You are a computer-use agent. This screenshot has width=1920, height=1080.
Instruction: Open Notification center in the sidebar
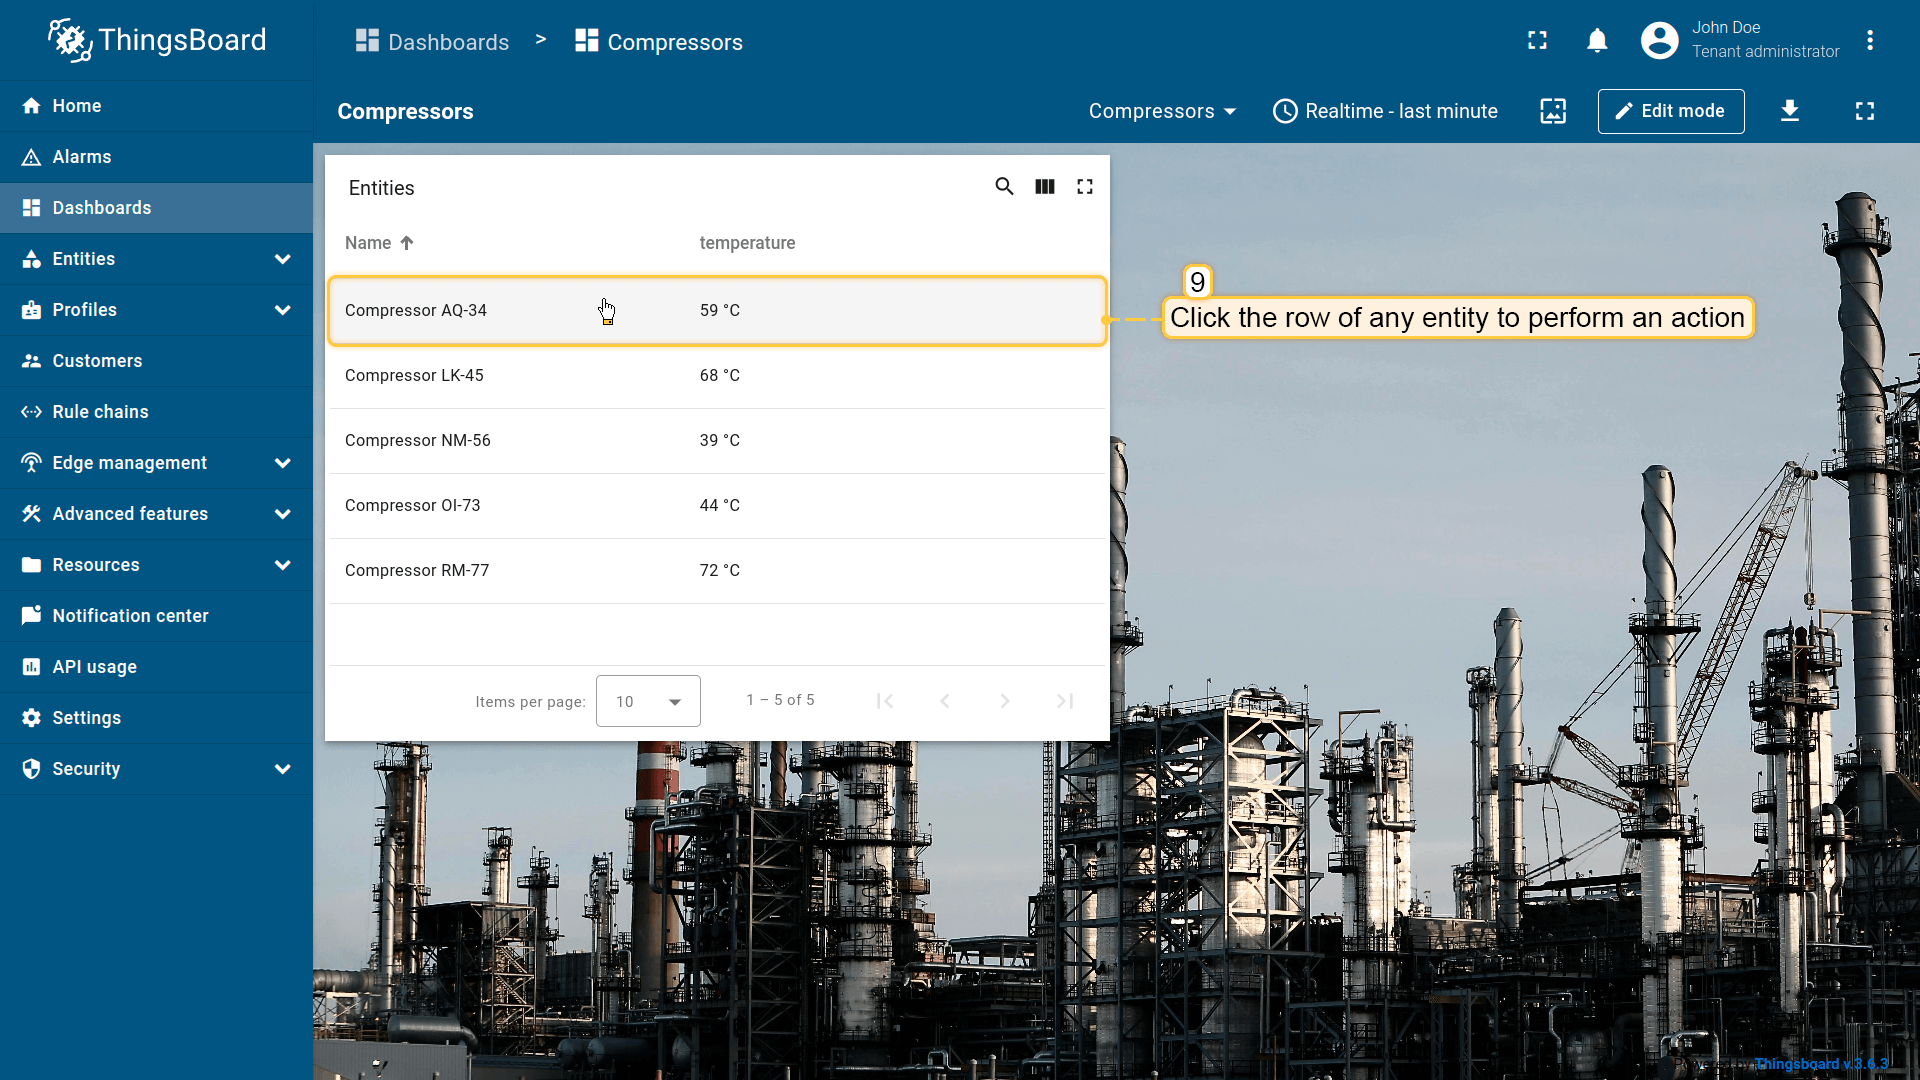(x=130, y=616)
